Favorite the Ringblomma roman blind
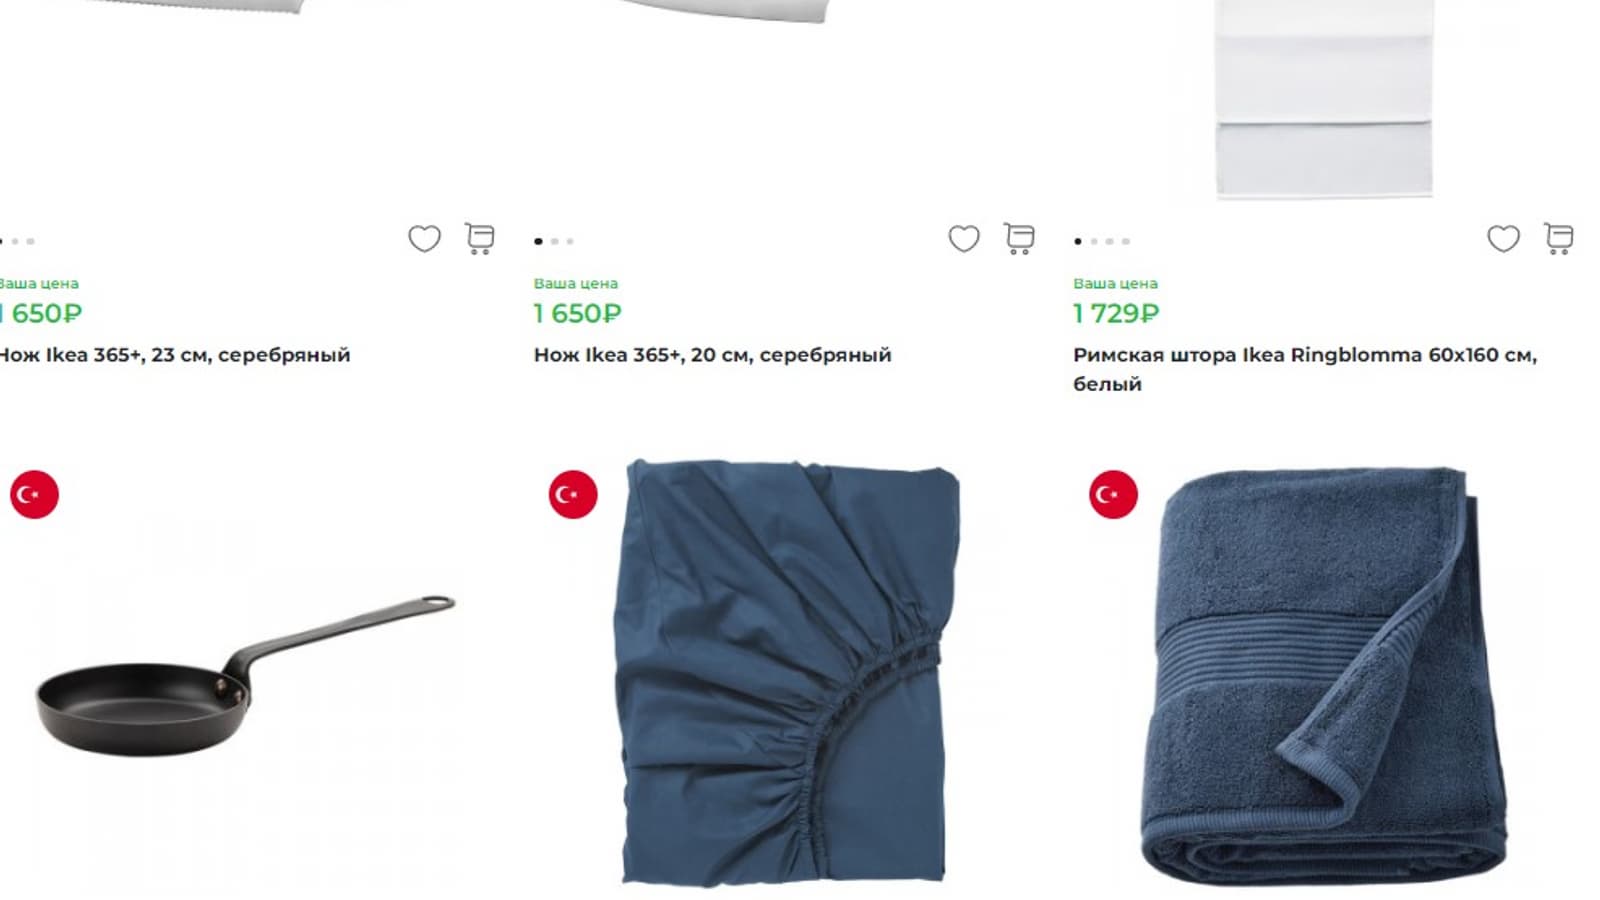Screen dimensions: 1600x900 tap(1503, 238)
